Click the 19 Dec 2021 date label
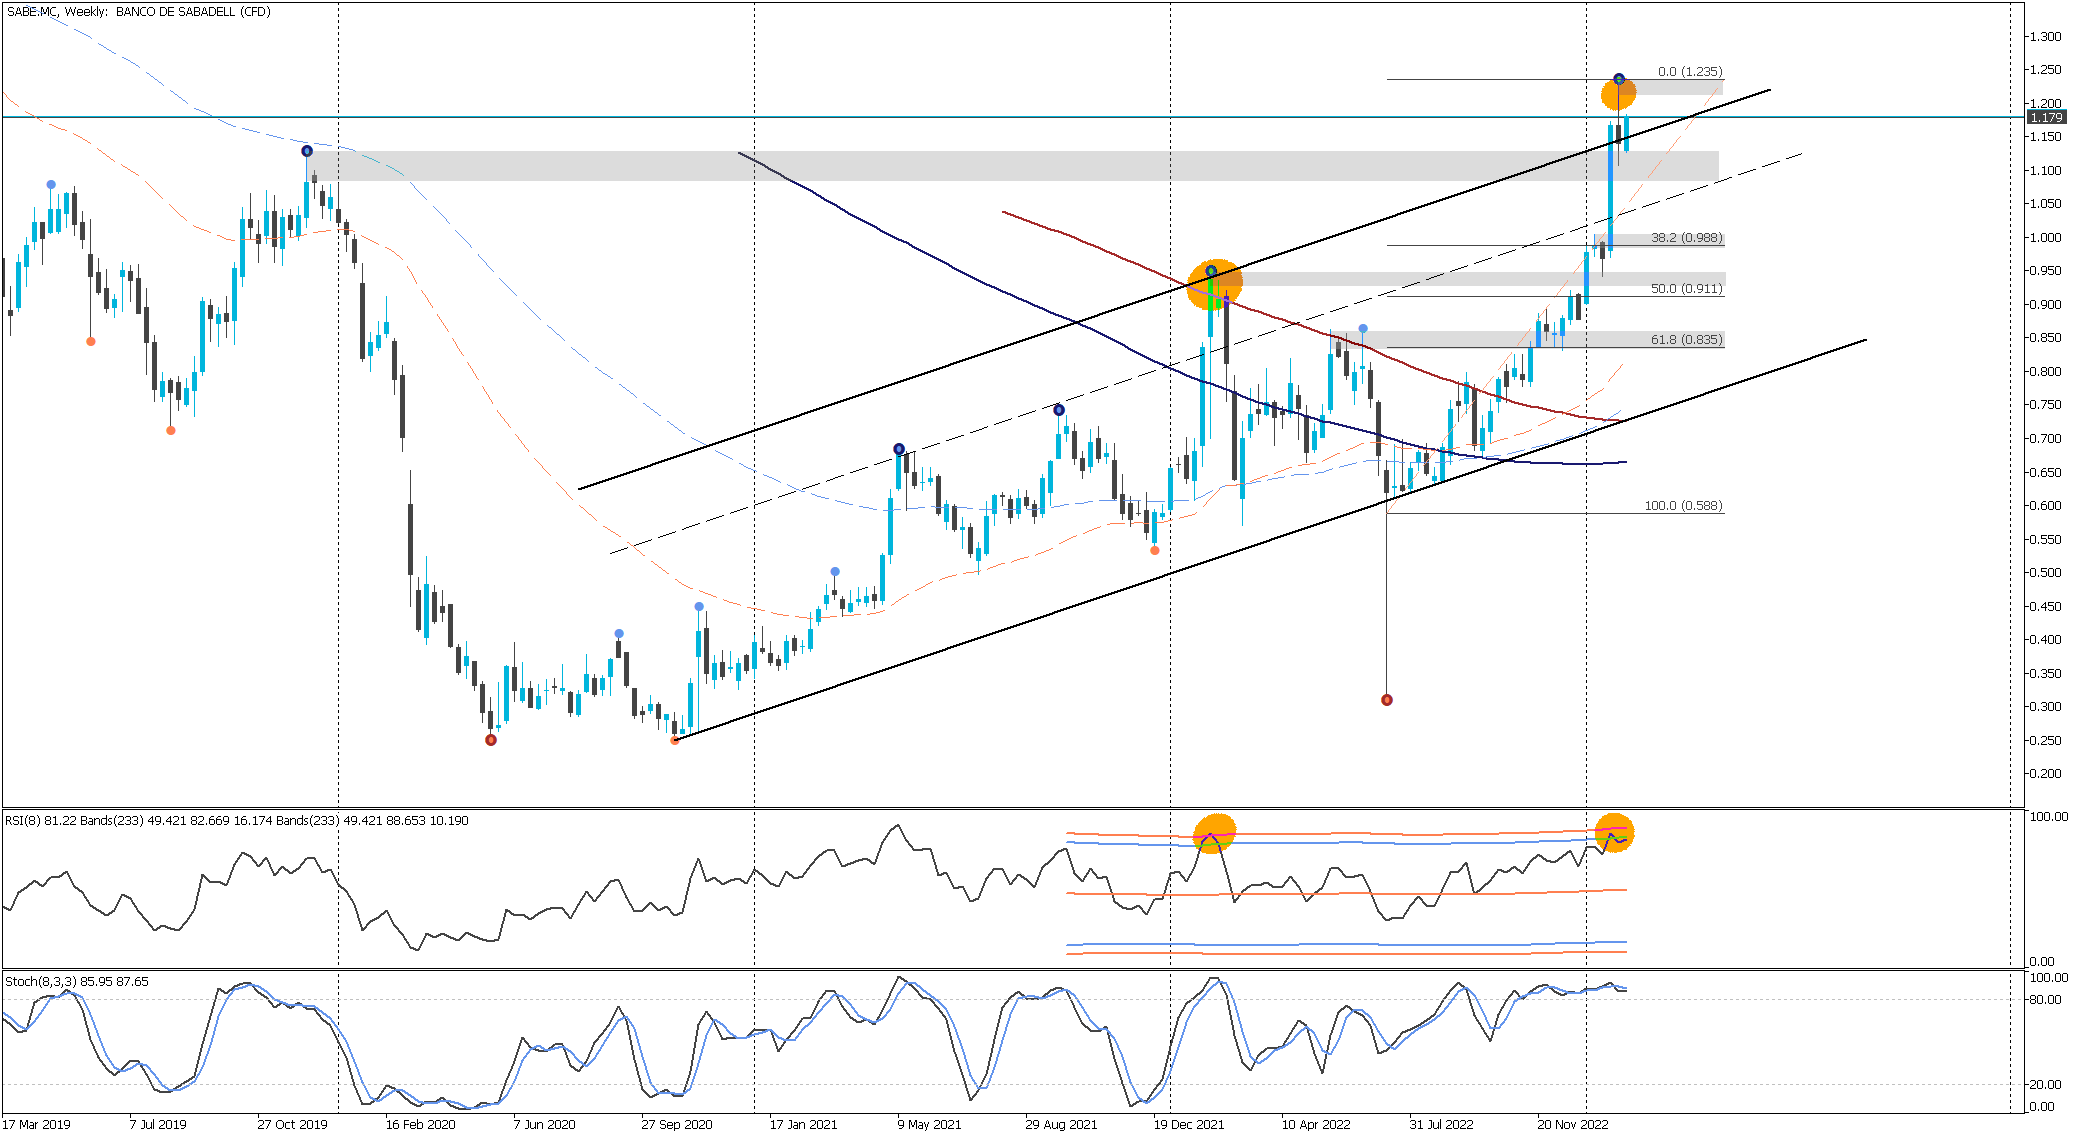The height and width of the screenshot is (1137, 2080). coord(1188,1125)
